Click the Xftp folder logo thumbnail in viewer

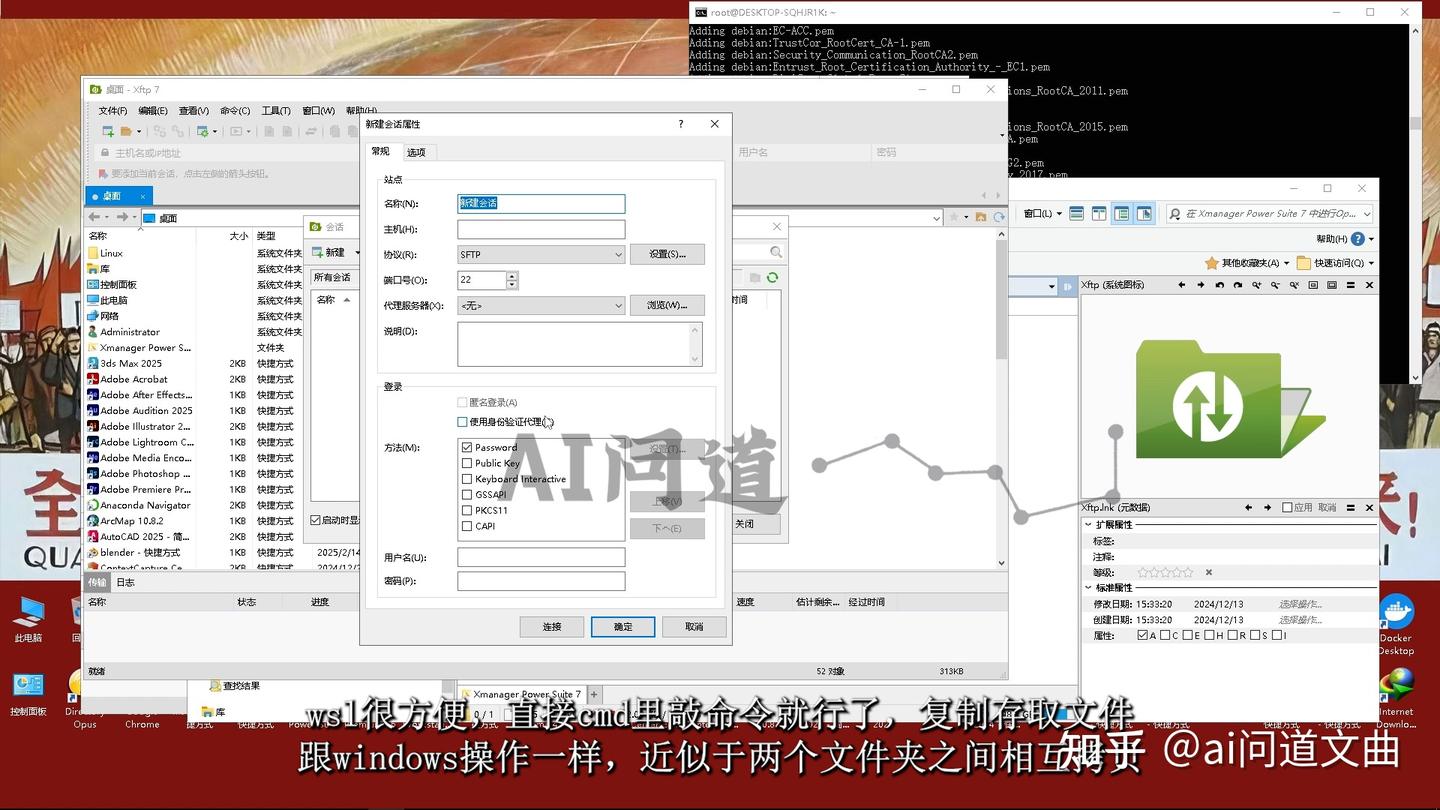coord(1230,399)
